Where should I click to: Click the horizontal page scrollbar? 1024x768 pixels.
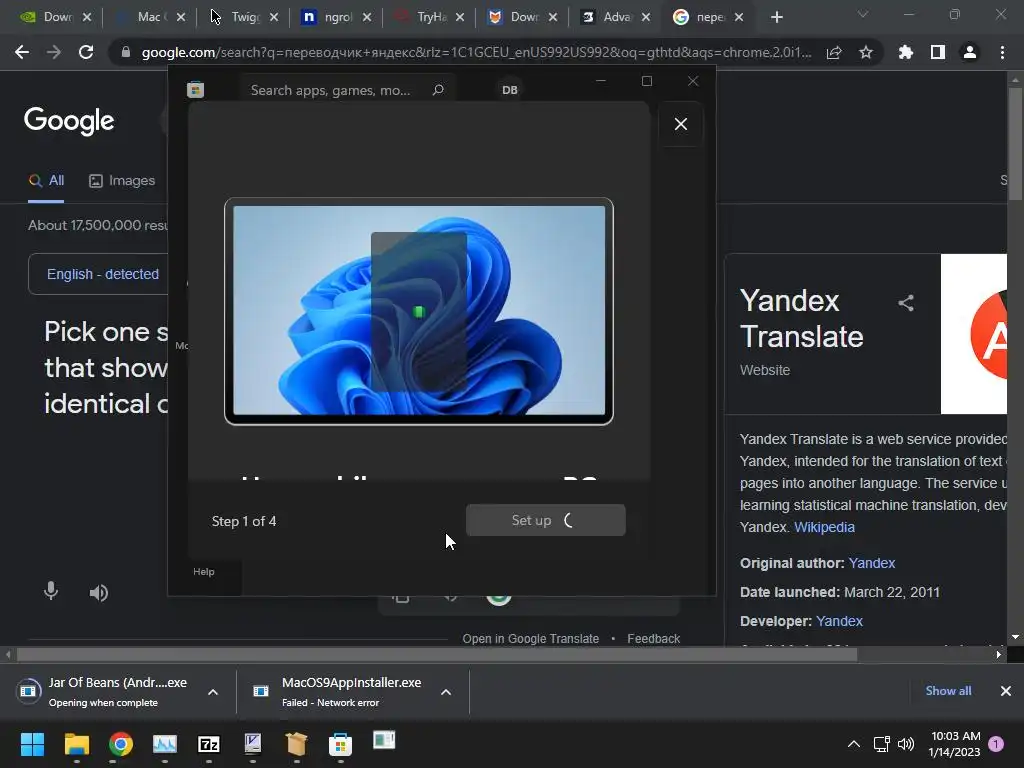[x=436, y=654]
